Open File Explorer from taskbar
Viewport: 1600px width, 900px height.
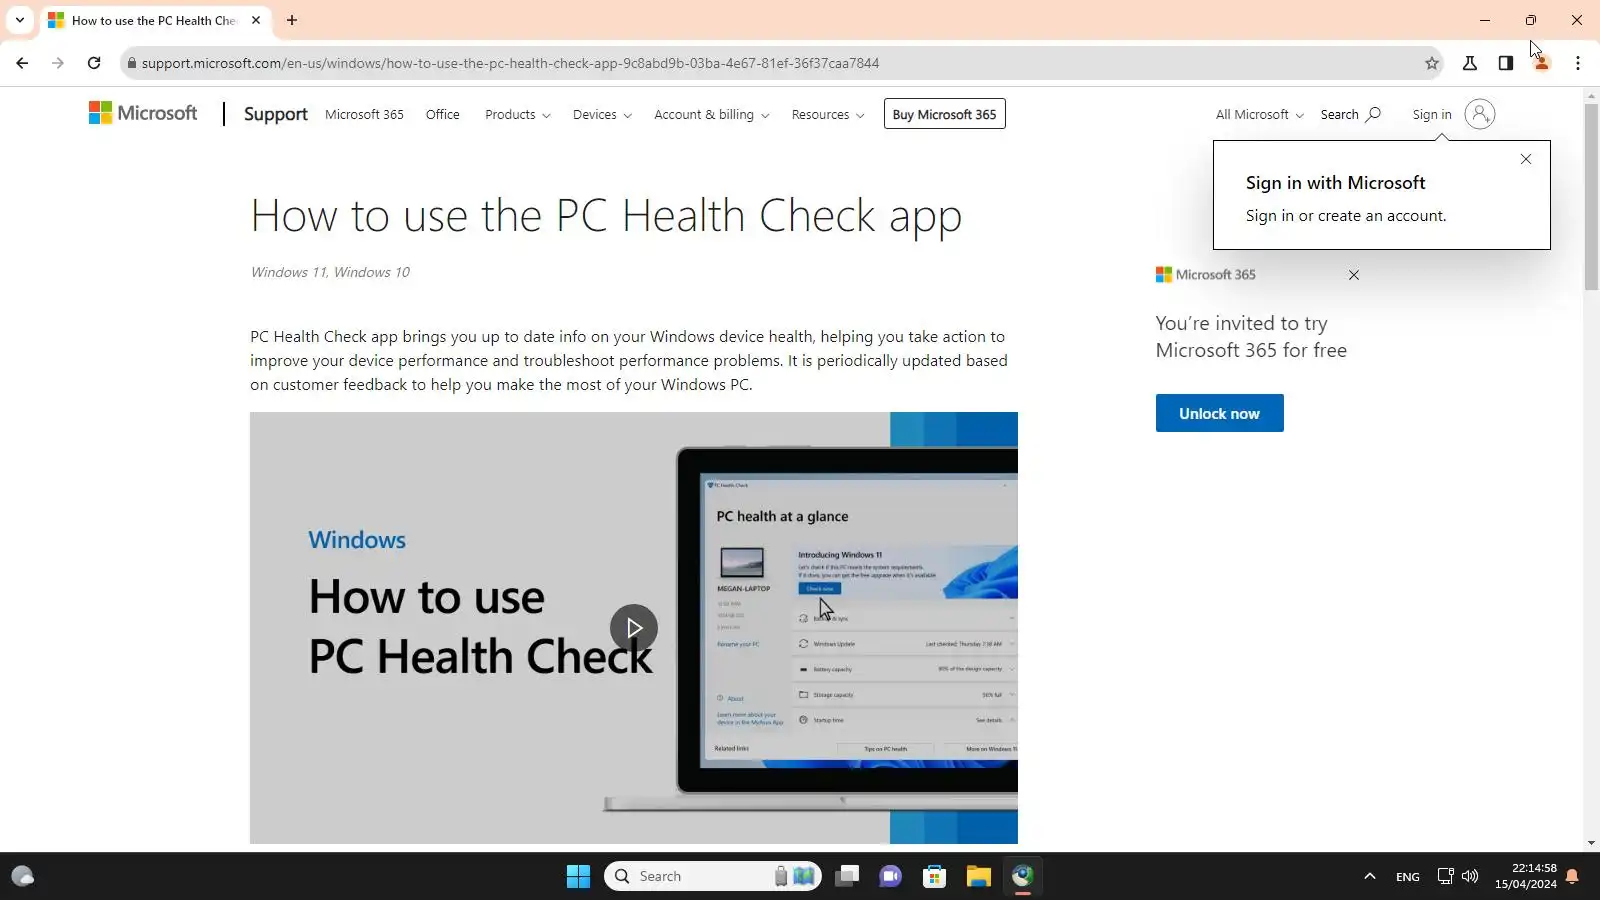[x=978, y=877]
